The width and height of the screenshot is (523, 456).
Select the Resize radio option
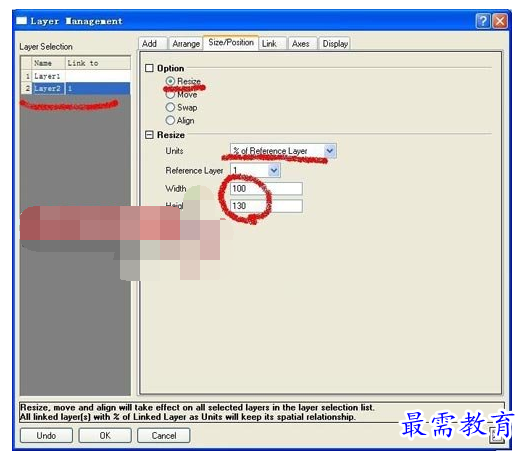(170, 81)
